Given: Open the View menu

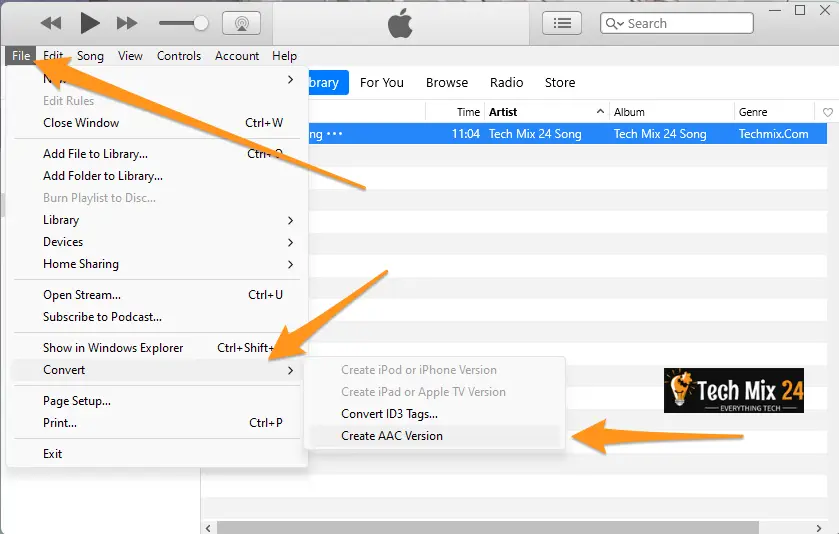Looking at the screenshot, I should pos(130,56).
